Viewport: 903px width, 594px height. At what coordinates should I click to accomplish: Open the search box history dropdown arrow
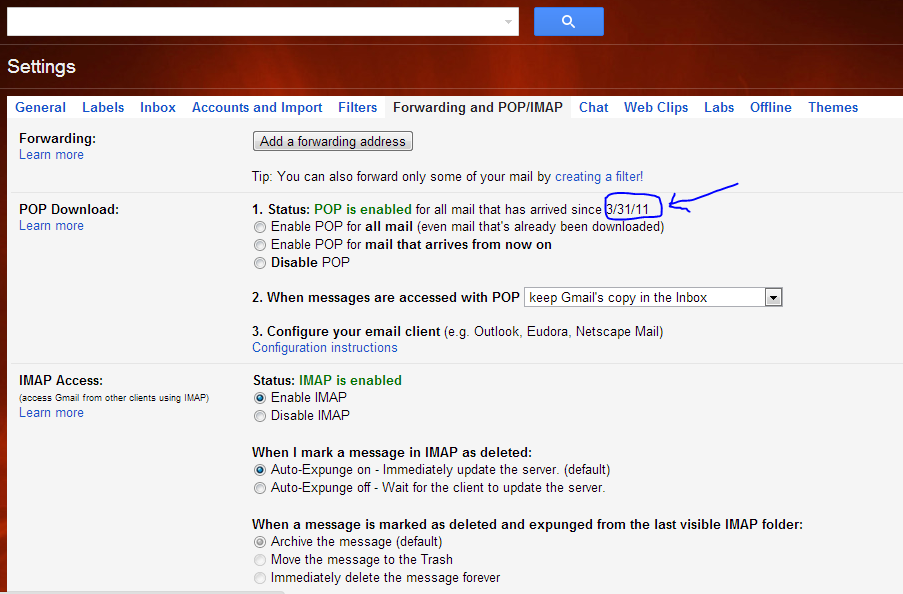coord(507,21)
